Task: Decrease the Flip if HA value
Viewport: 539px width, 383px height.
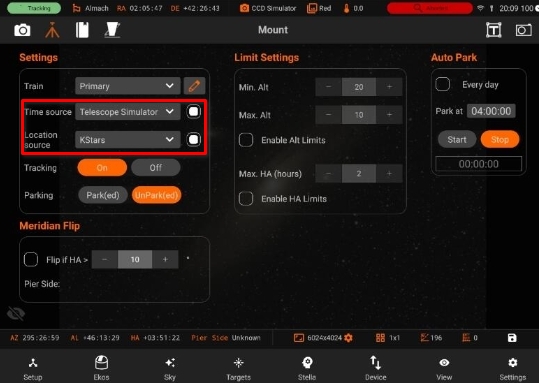Action: [105, 260]
